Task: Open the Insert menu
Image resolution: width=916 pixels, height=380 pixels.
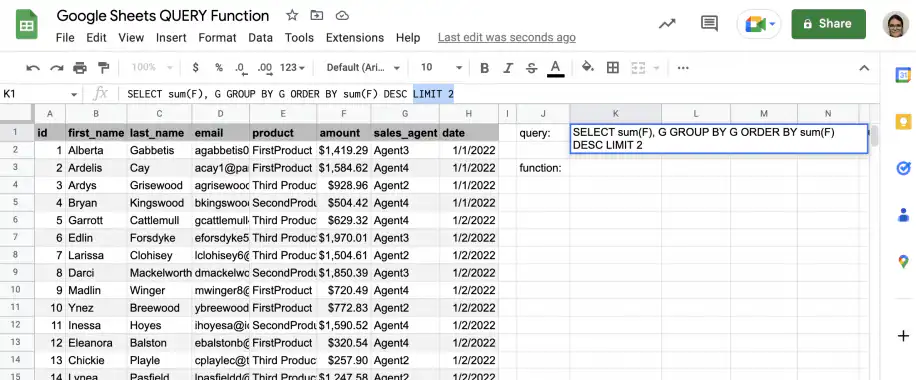Action: [x=171, y=37]
